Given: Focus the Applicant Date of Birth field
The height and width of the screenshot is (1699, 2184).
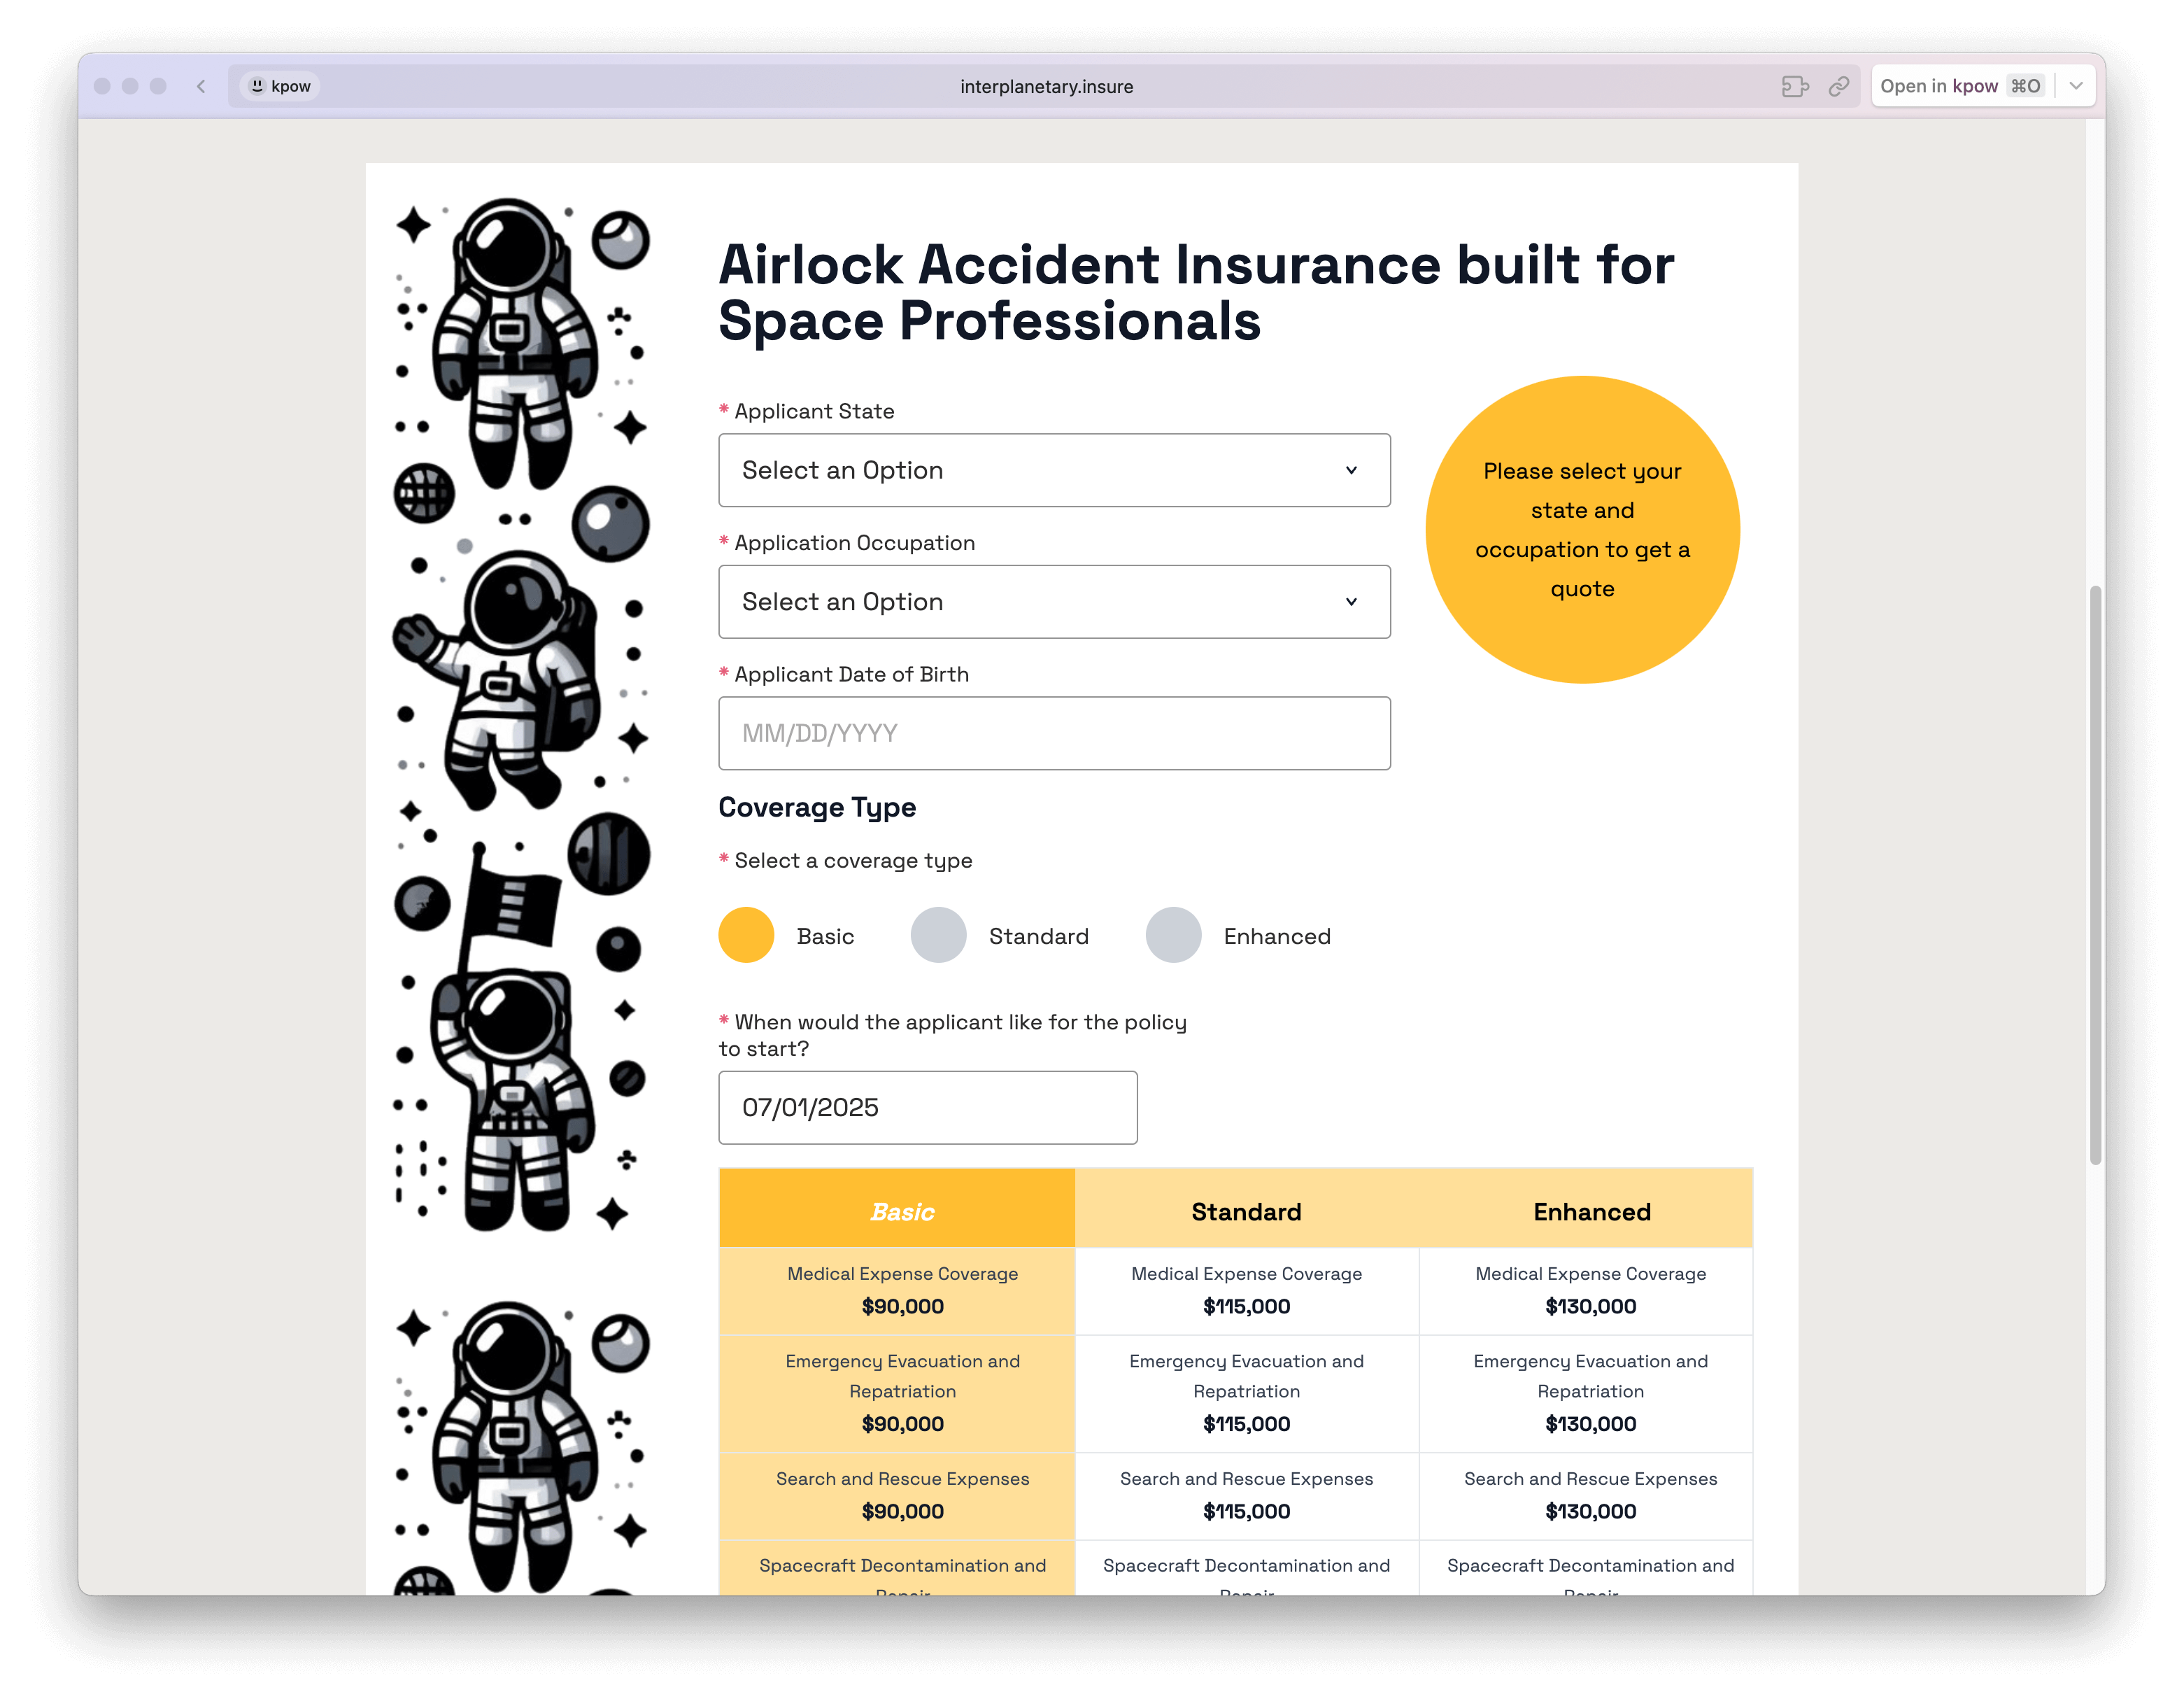Looking at the screenshot, I should pos(1054,733).
